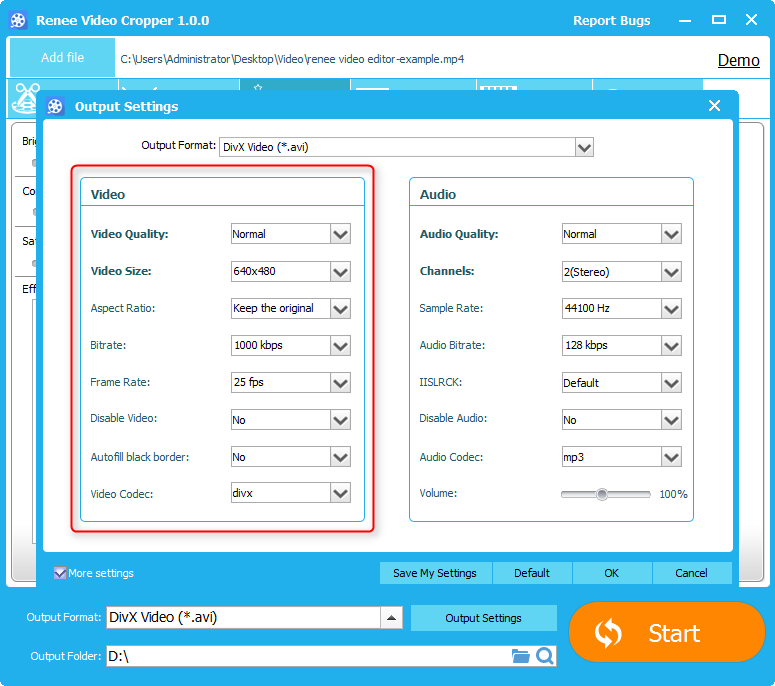Click the magnifier icon beside output folder
775x686 pixels.
[x=545, y=656]
